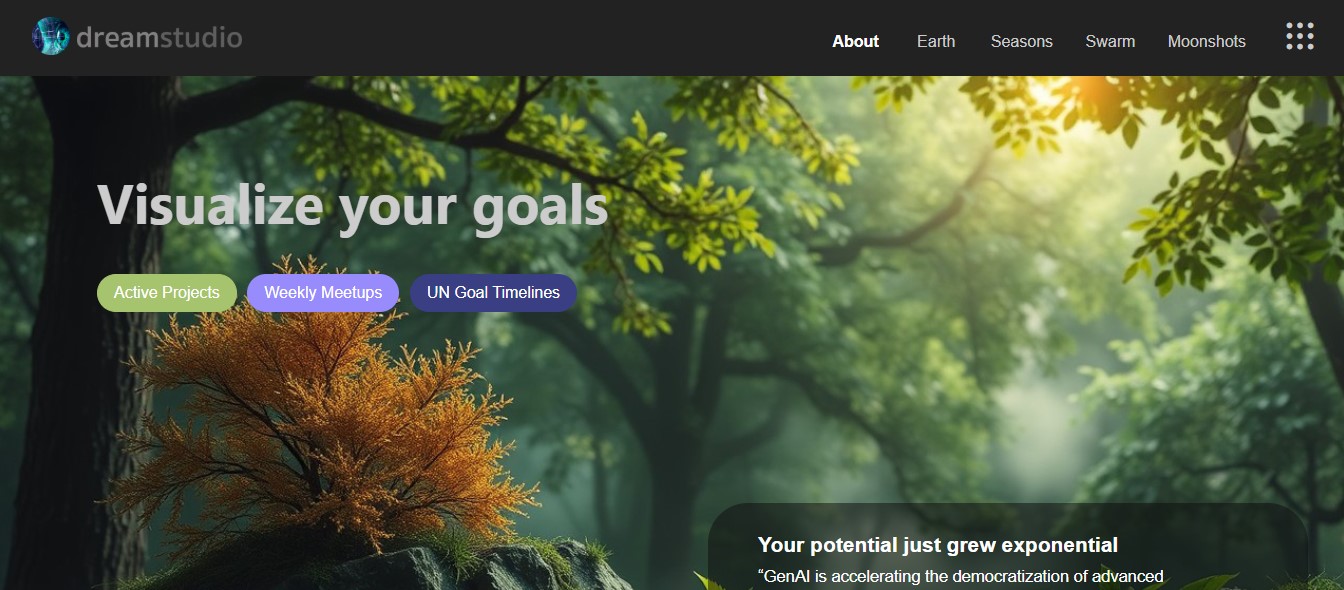Click the large dark tree trunk
The image size is (1344, 590).
pyautogui.click(x=85, y=330)
